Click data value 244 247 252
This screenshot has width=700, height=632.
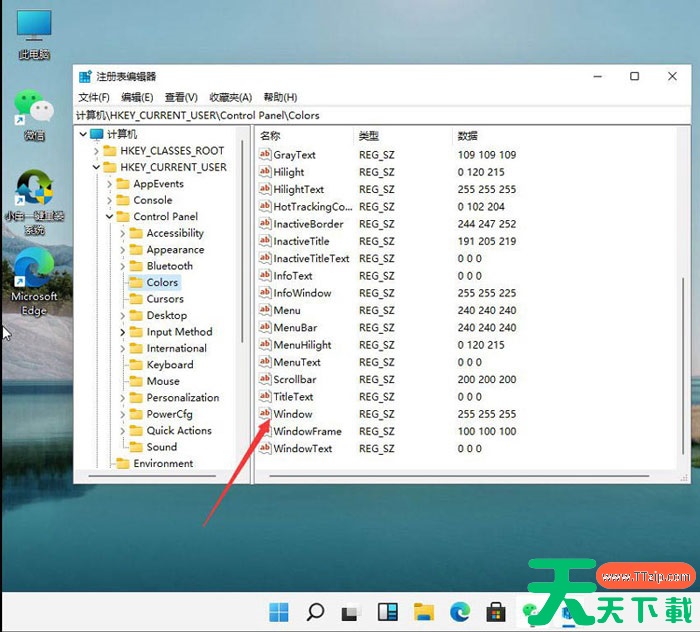coord(487,224)
